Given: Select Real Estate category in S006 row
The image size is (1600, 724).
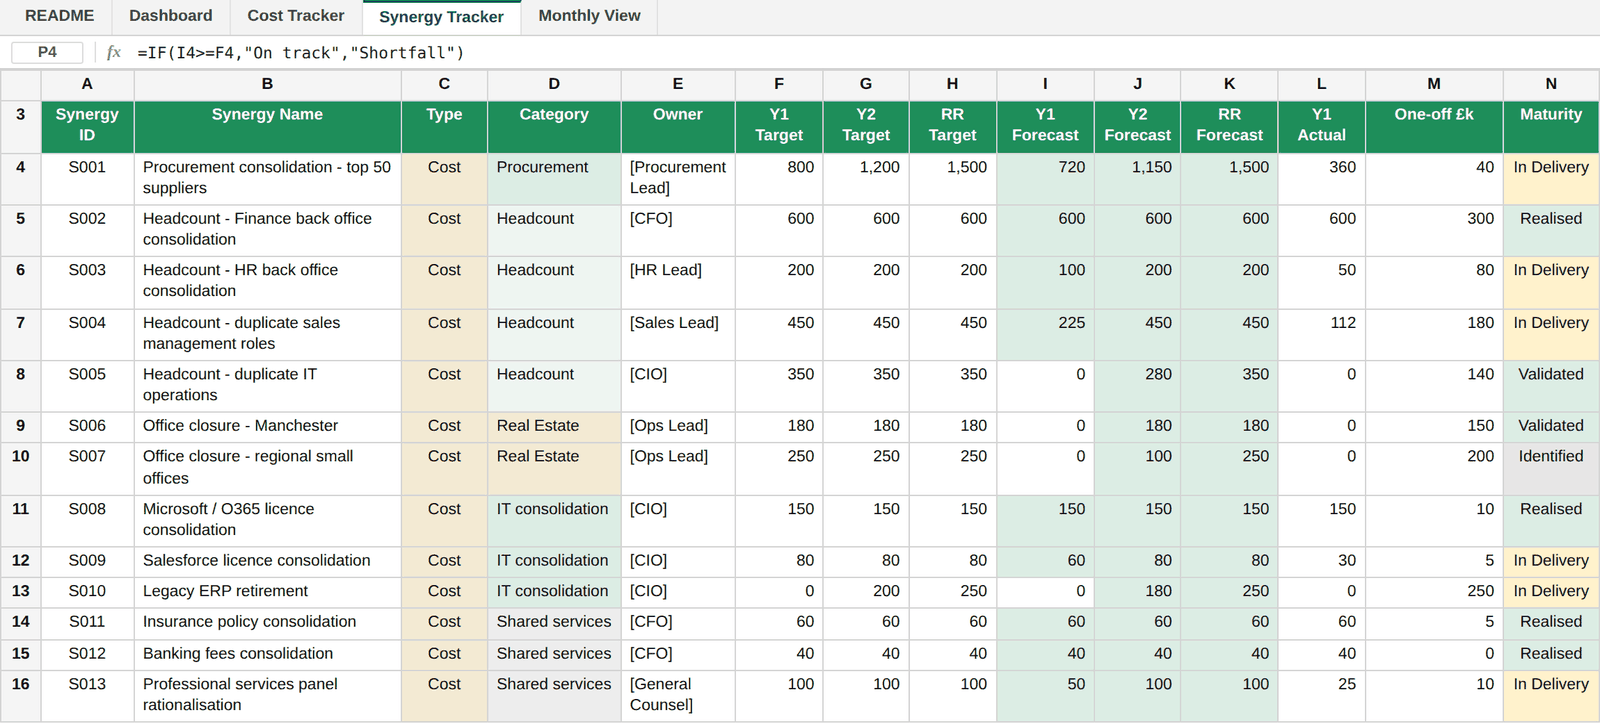Looking at the screenshot, I should pyautogui.click(x=554, y=426).
